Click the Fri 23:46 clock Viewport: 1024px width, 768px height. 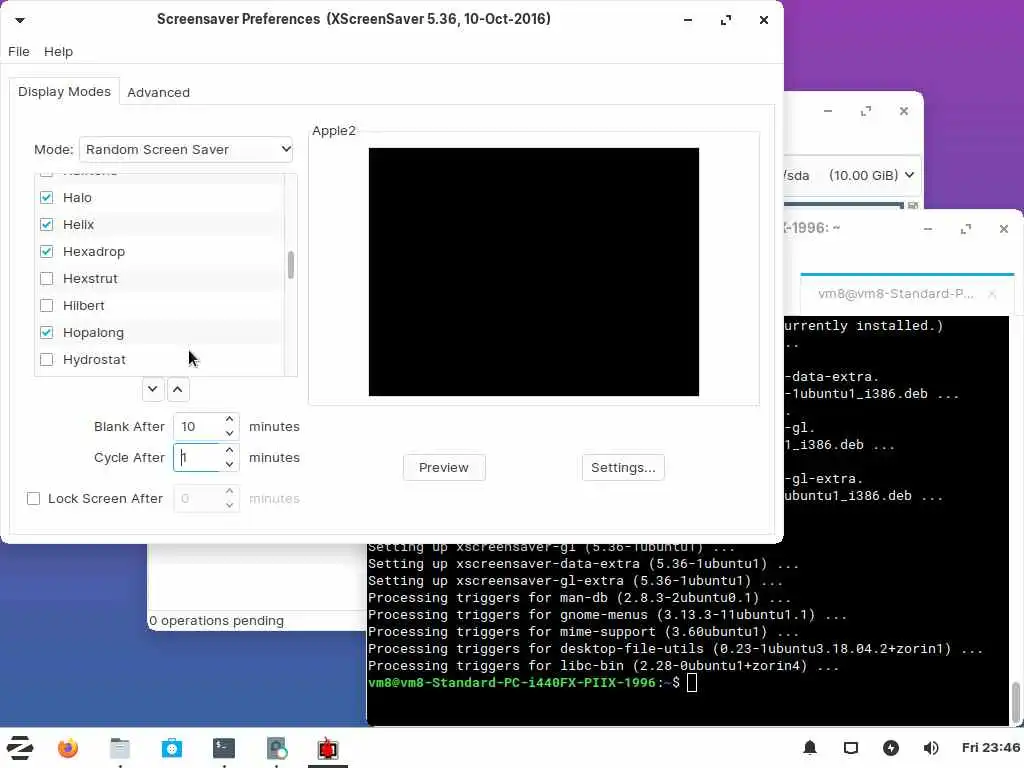pyautogui.click(x=991, y=747)
